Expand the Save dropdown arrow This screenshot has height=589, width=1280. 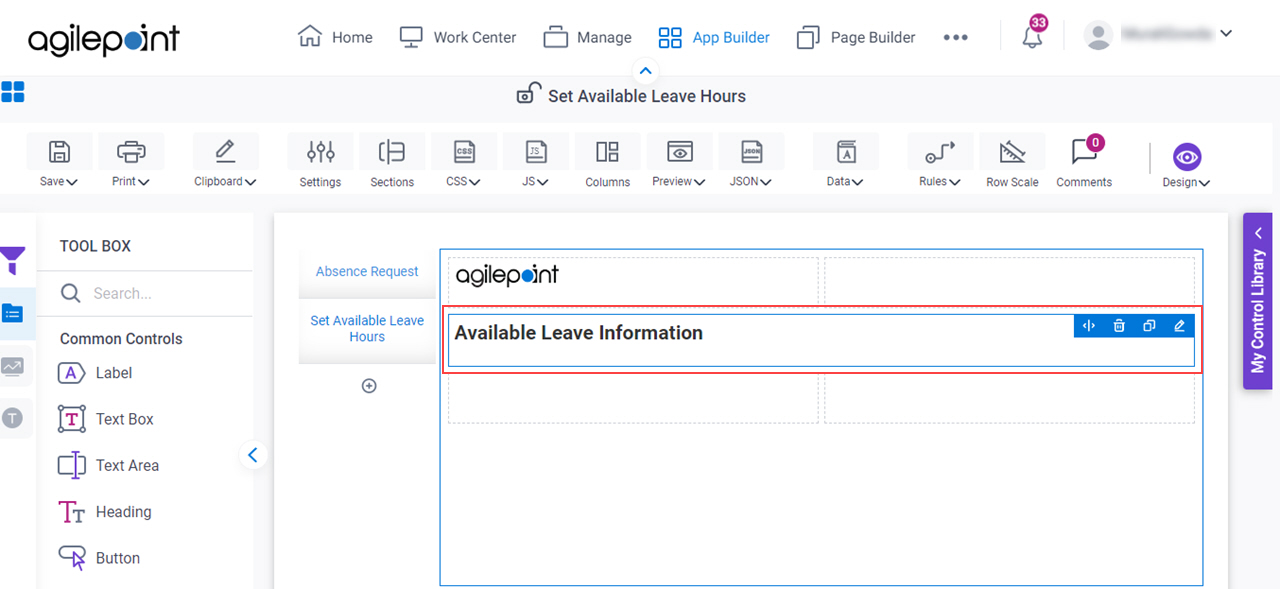73,182
